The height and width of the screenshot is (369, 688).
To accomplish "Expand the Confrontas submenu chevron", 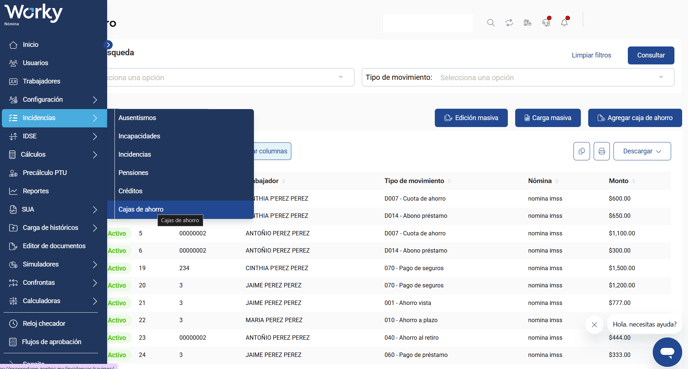I will [95, 283].
